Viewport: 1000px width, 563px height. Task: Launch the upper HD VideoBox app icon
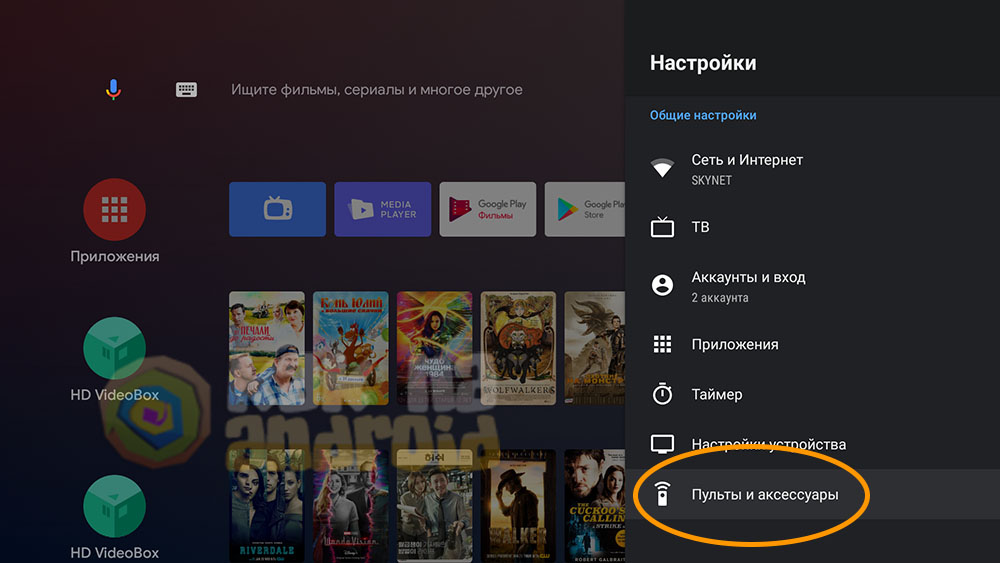pos(115,347)
